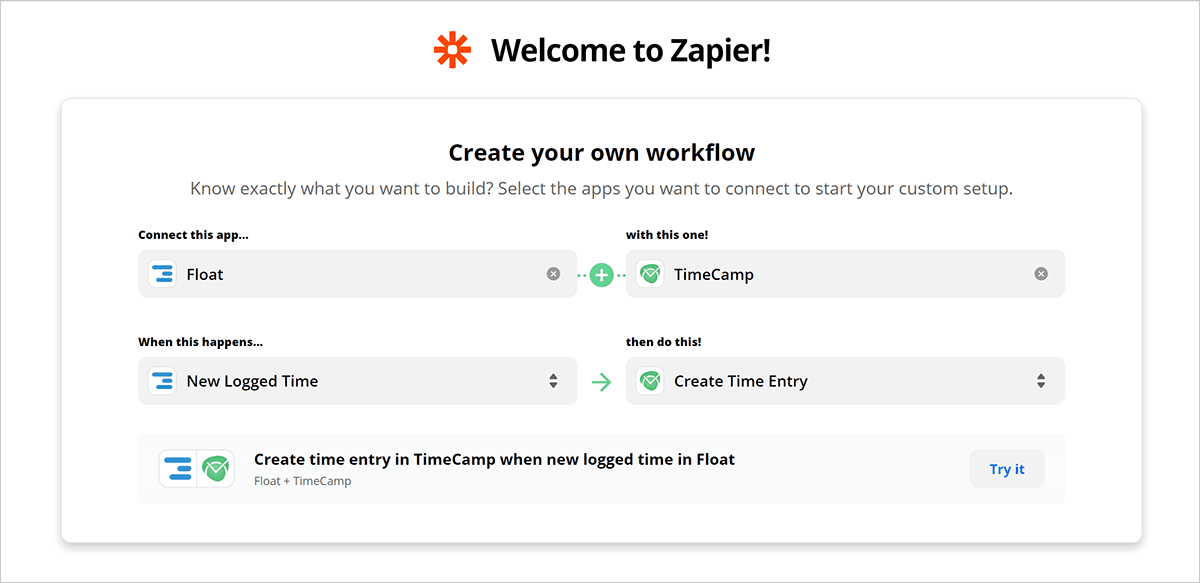Expand the Create Time Entry action dropdown arrows

pyautogui.click(x=1041, y=381)
